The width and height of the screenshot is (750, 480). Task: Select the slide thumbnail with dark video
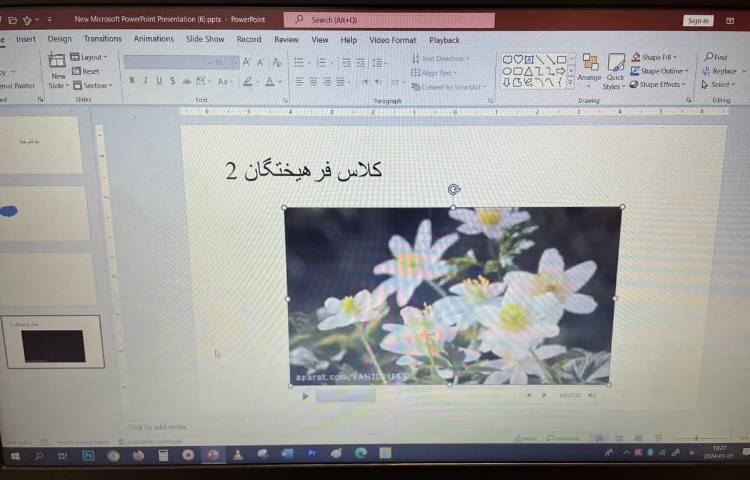[54, 342]
